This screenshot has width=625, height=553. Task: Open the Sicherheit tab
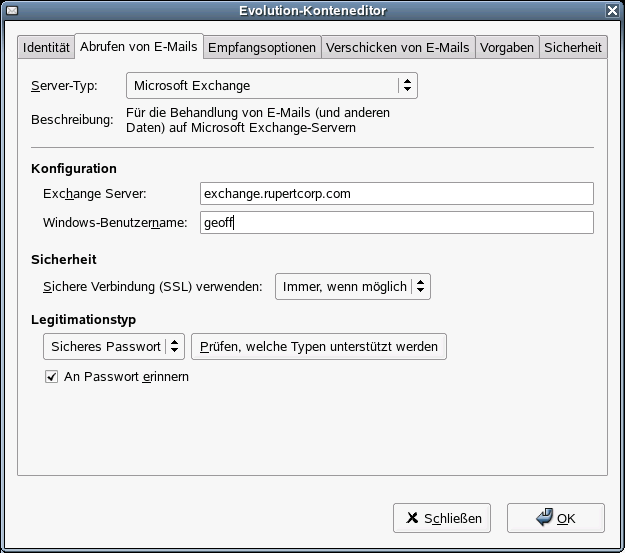pos(572,47)
